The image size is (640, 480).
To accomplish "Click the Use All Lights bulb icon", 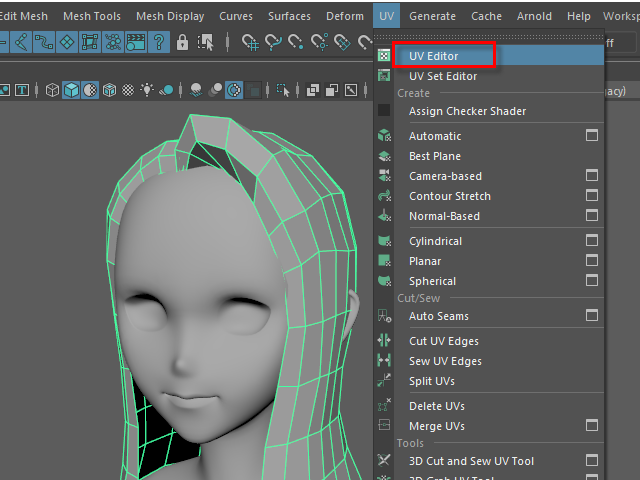I will 149,90.
